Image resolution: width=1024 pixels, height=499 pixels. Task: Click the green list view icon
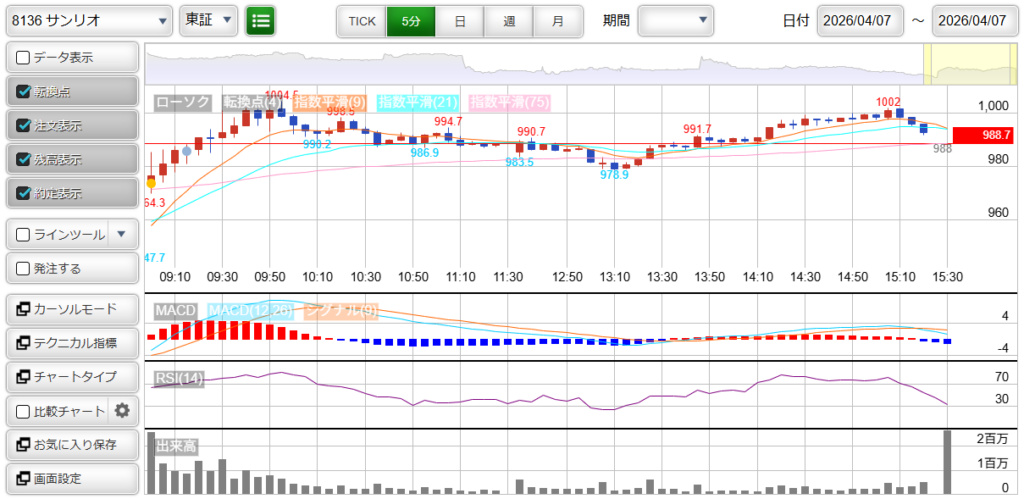click(261, 21)
